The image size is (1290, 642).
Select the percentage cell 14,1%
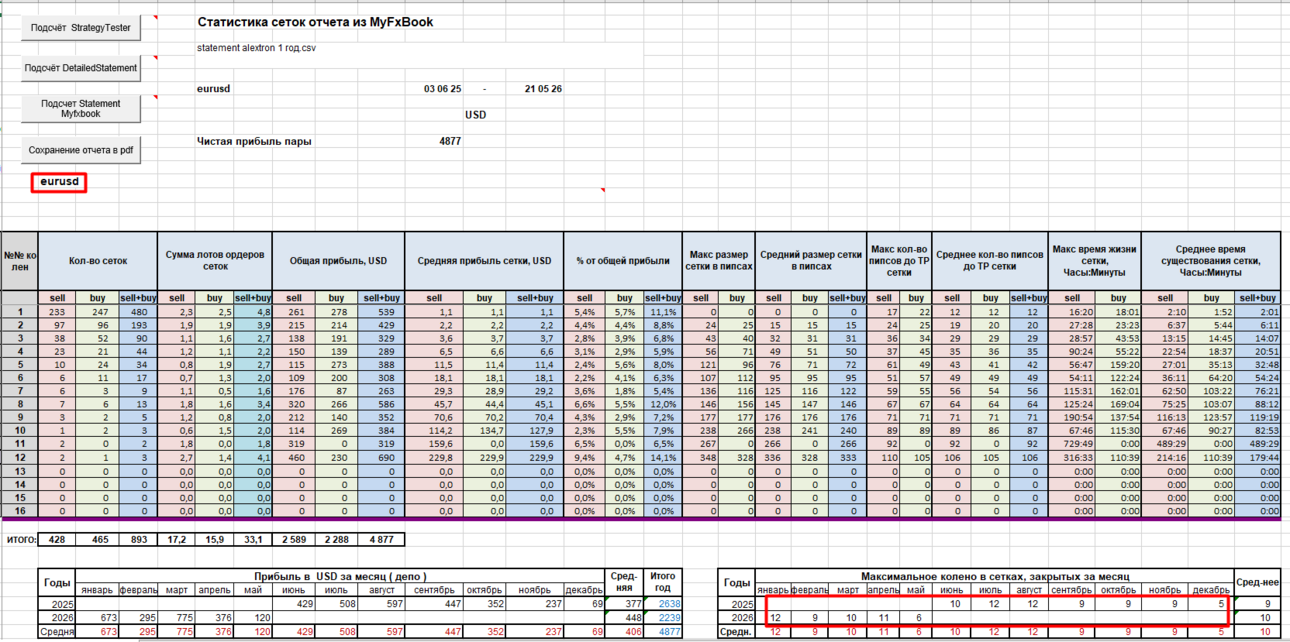point(662,456)
